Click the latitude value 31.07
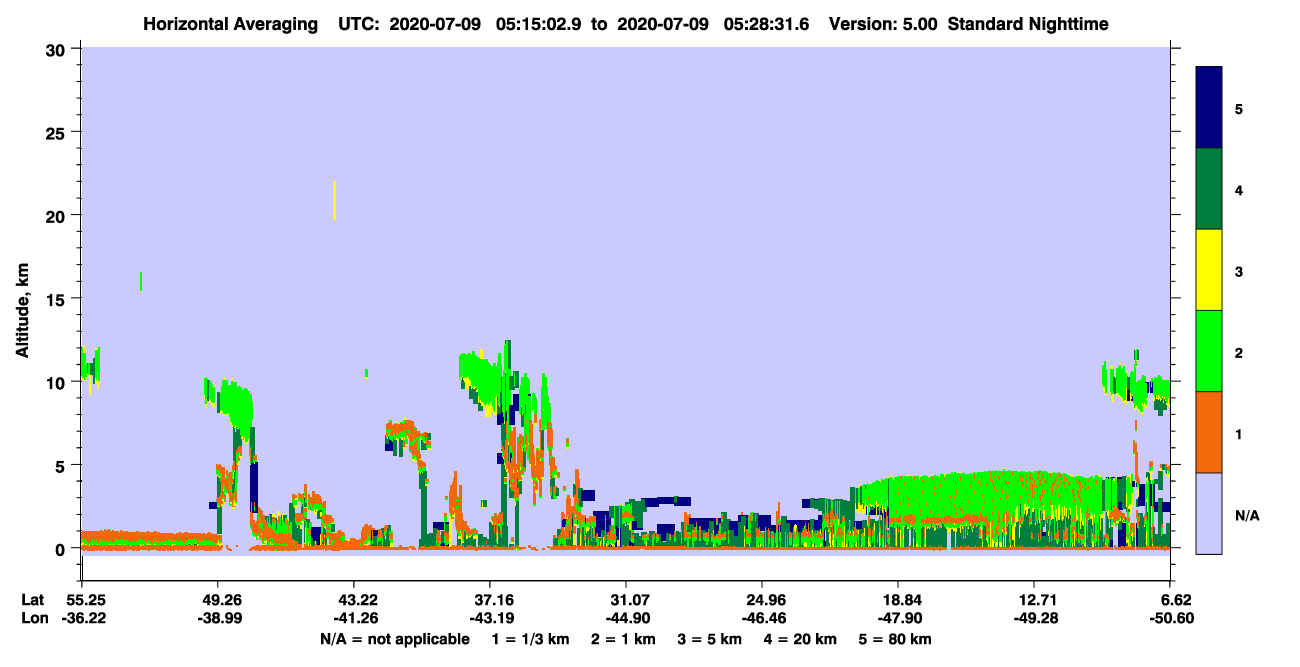The height and width of the screenshot is (667, 1300). pyautogui.click(x=625, y=600)
